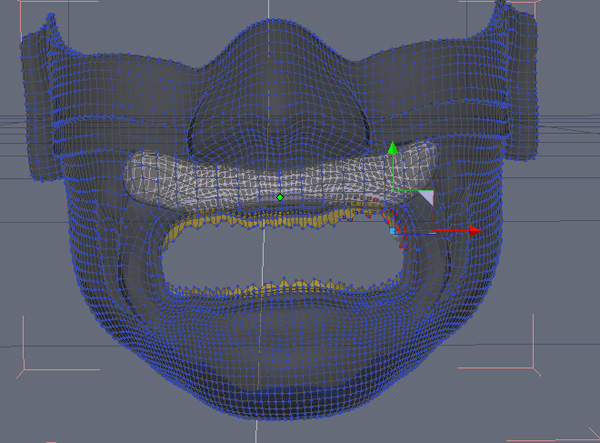600x443 pixels.
Task: Select the green diamond pivot marker
Action: tap(280, 198)
